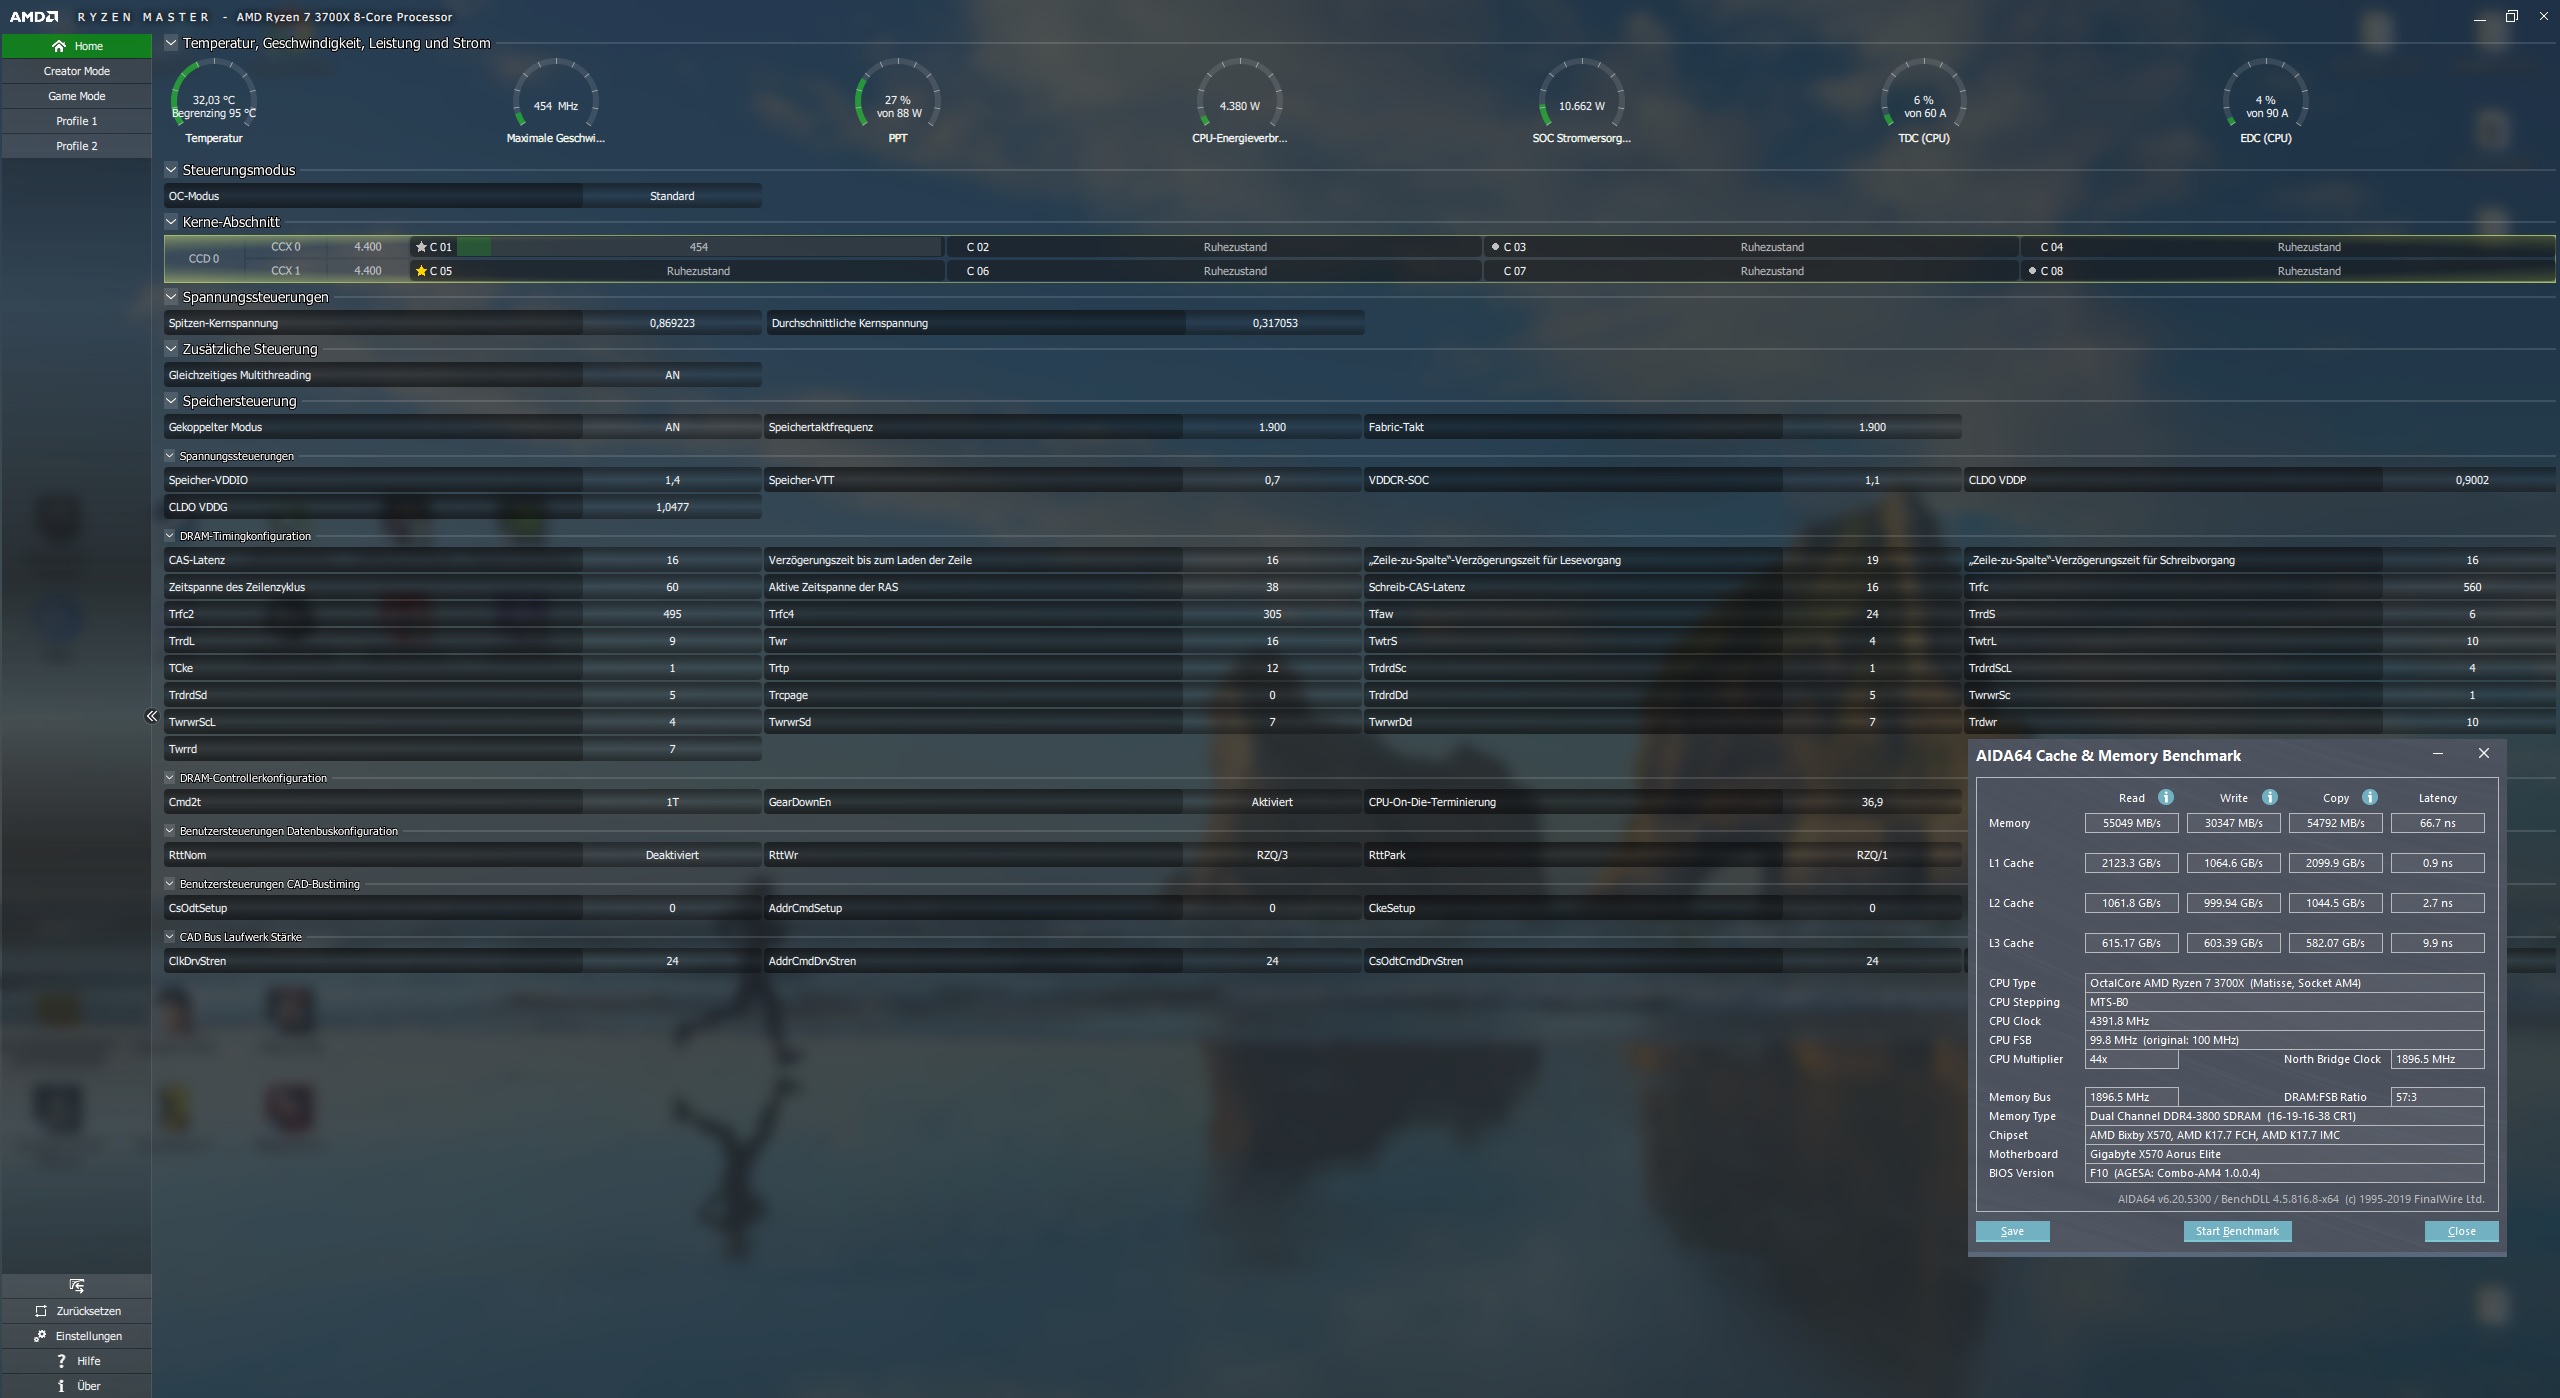Click the star marker on core C 01

point(421,247)
